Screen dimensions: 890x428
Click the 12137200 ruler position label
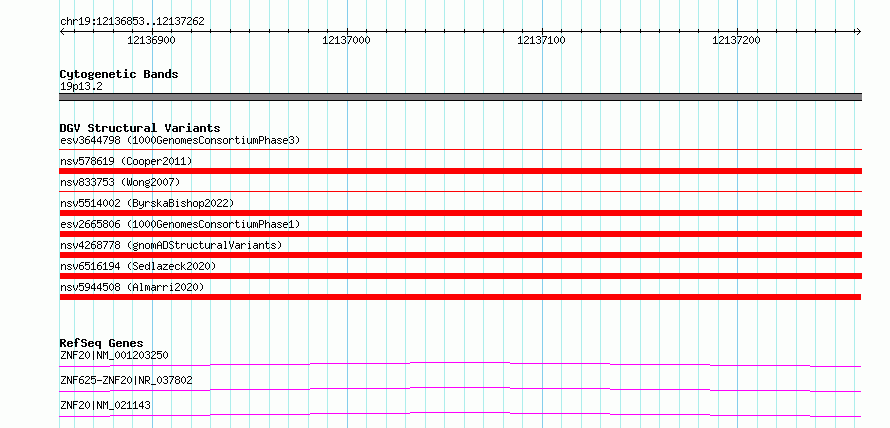click(x=736, y=40)
